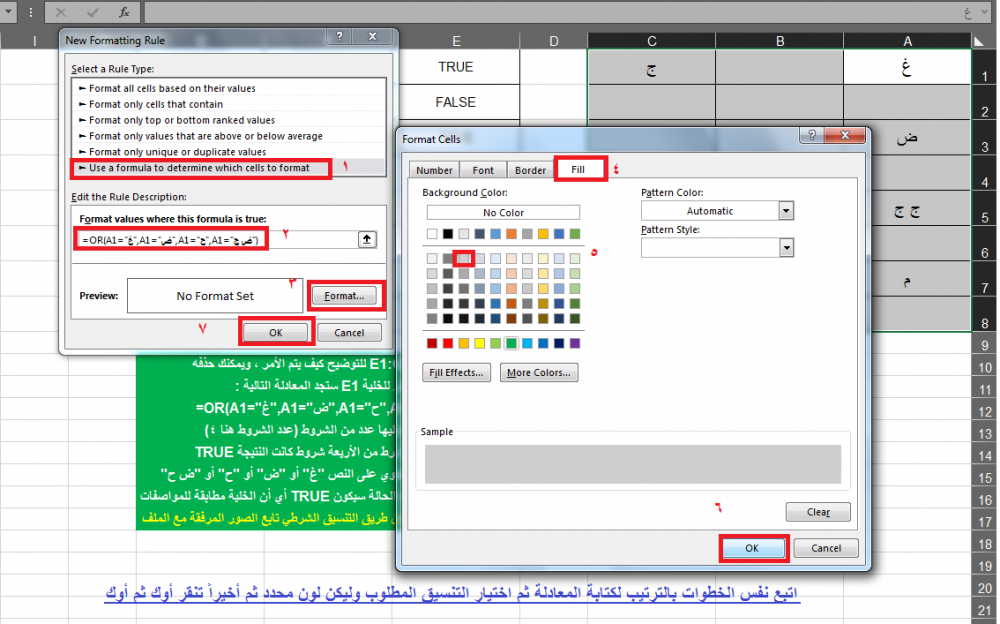Select column D header
The width and height of the screenshot is (1000, 624).
554,41
